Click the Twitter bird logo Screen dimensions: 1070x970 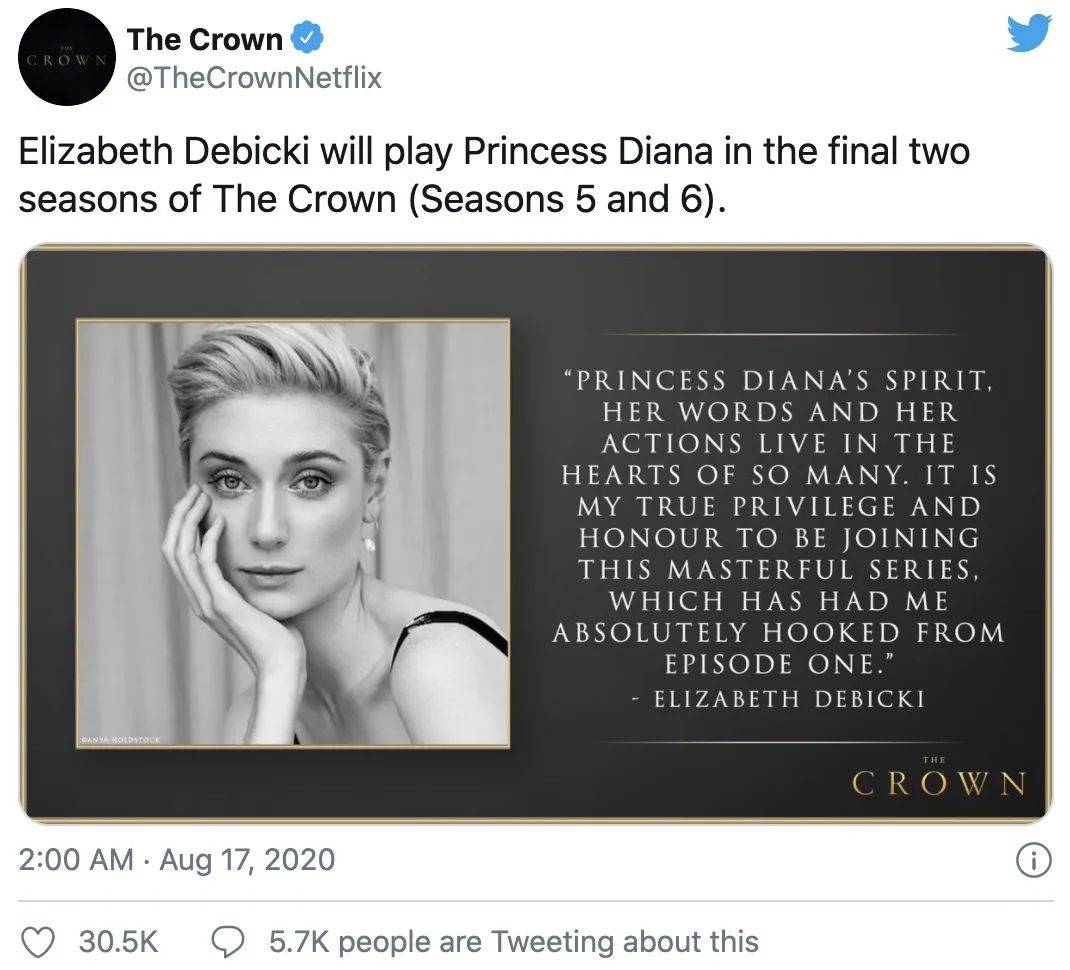point(1029,33)
